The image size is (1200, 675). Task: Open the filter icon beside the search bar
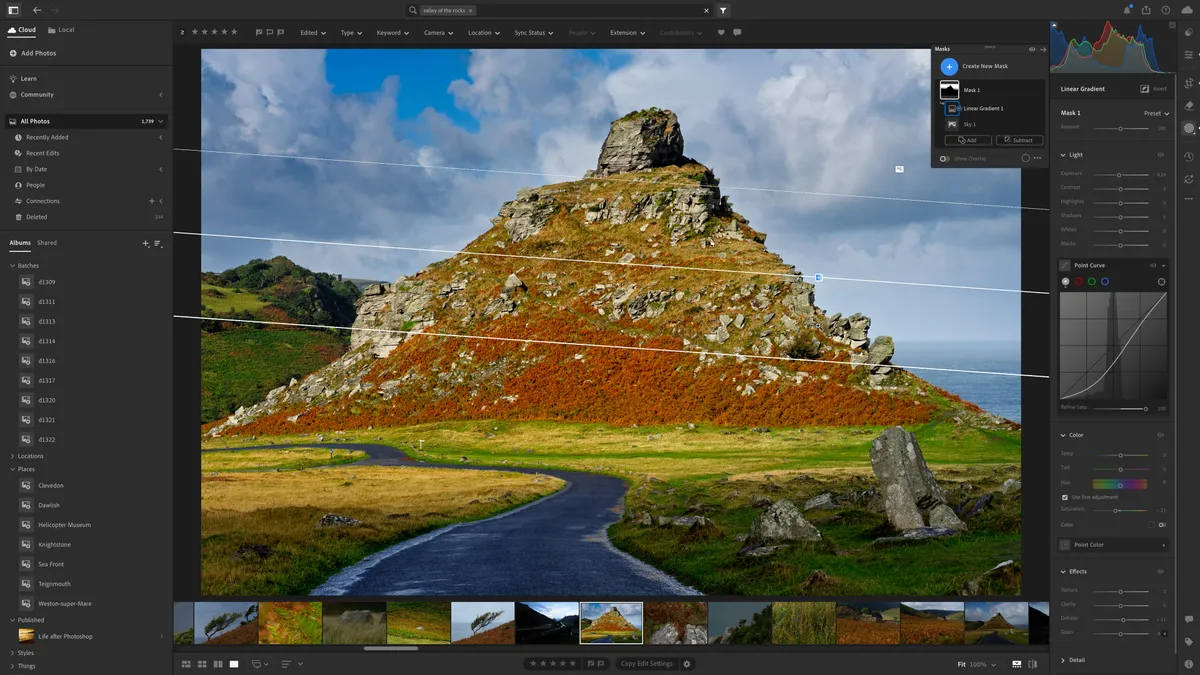pos(723,9)
